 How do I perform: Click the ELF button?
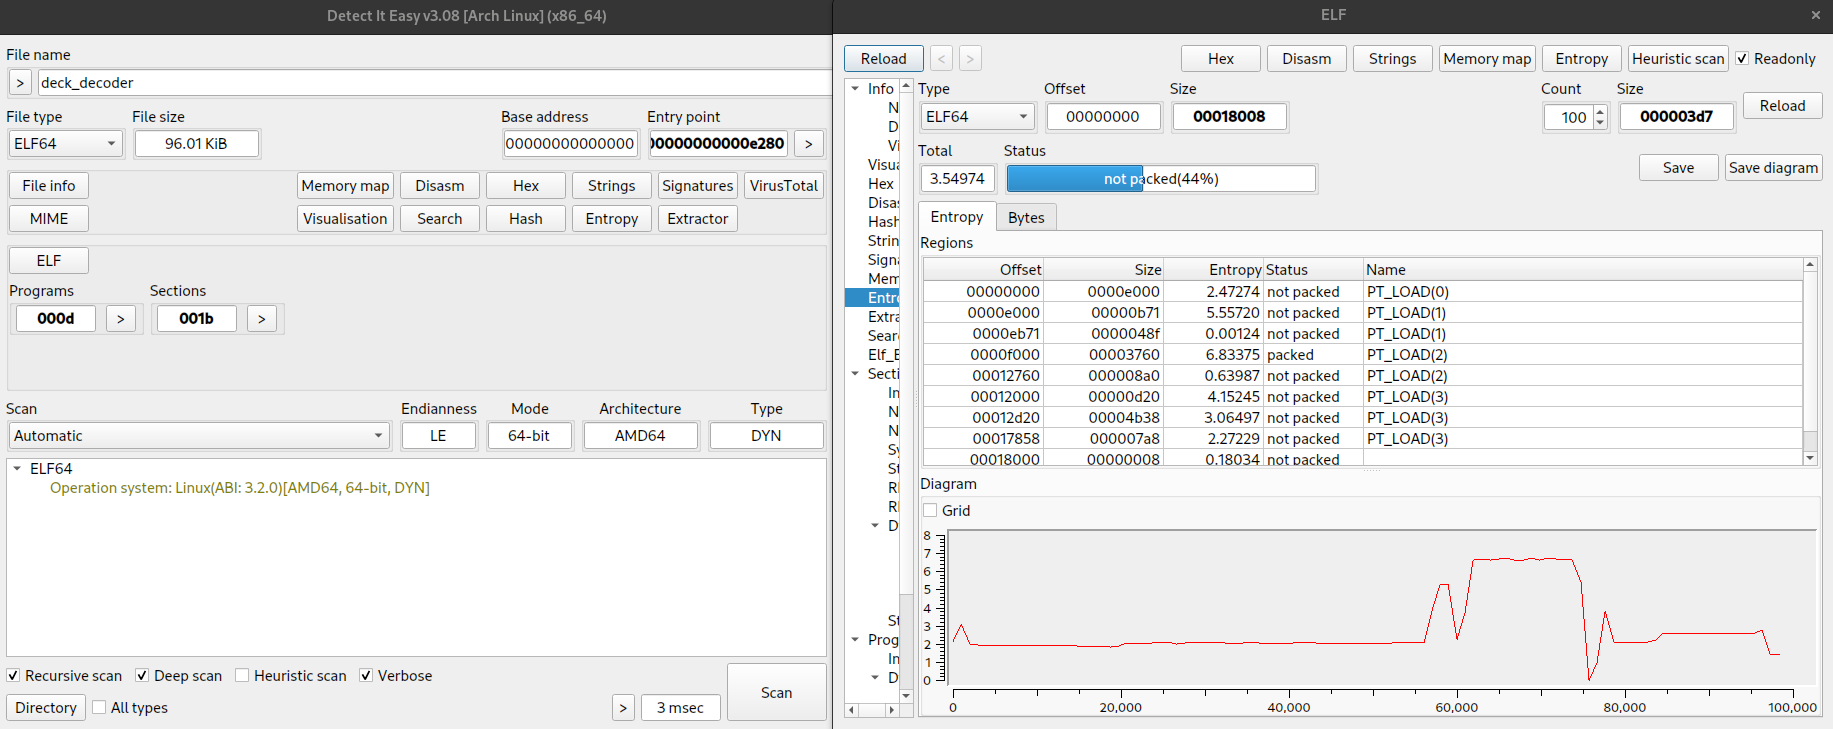[x=49, y=261]
